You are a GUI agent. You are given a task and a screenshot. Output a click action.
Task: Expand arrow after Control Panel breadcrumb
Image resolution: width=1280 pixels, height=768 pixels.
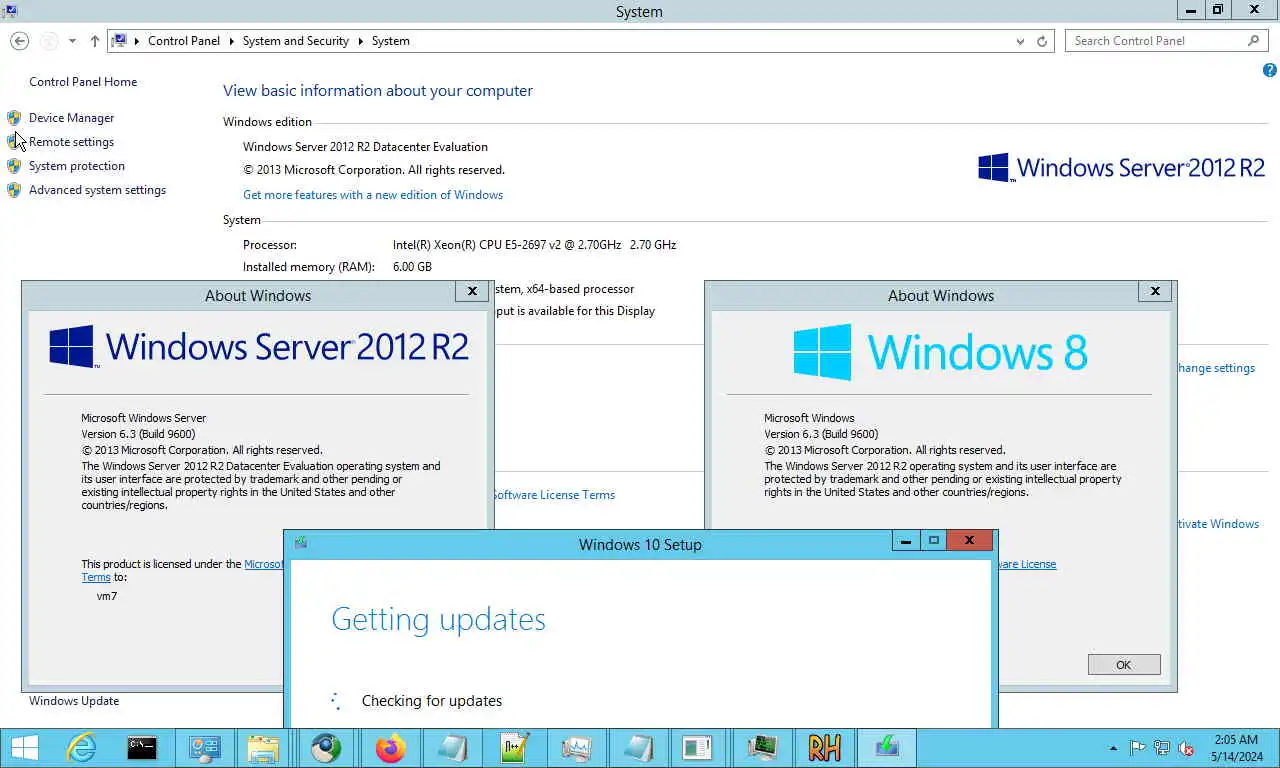[231, 41]
